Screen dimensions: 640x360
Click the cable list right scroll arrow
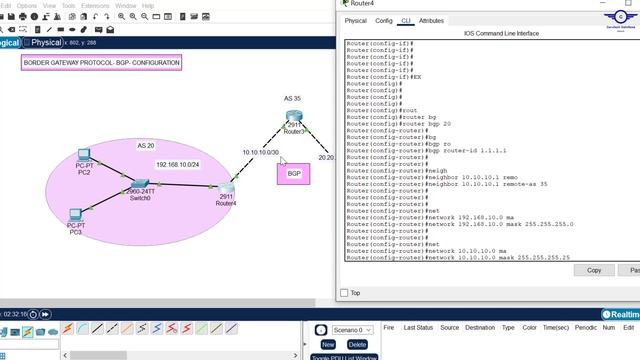pos(296,356)
